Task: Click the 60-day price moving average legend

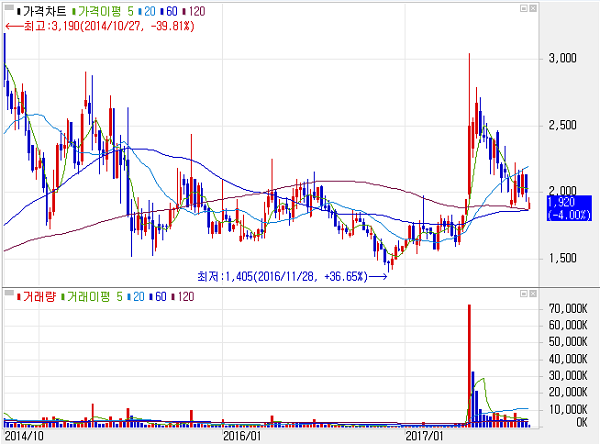Action: pos(169,11)
